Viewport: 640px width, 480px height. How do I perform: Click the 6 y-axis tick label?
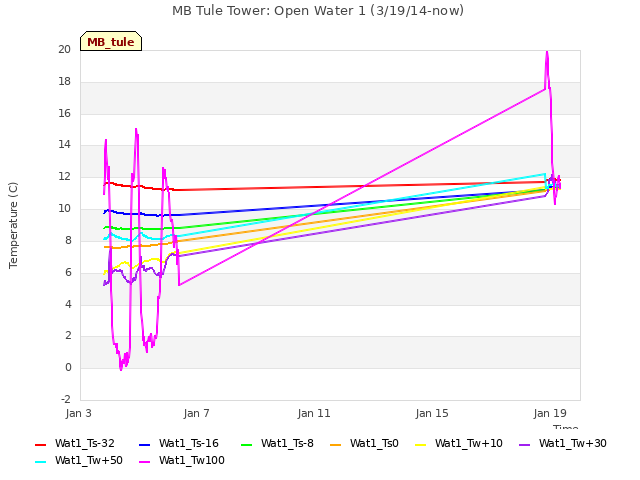[x=68, y=272]
